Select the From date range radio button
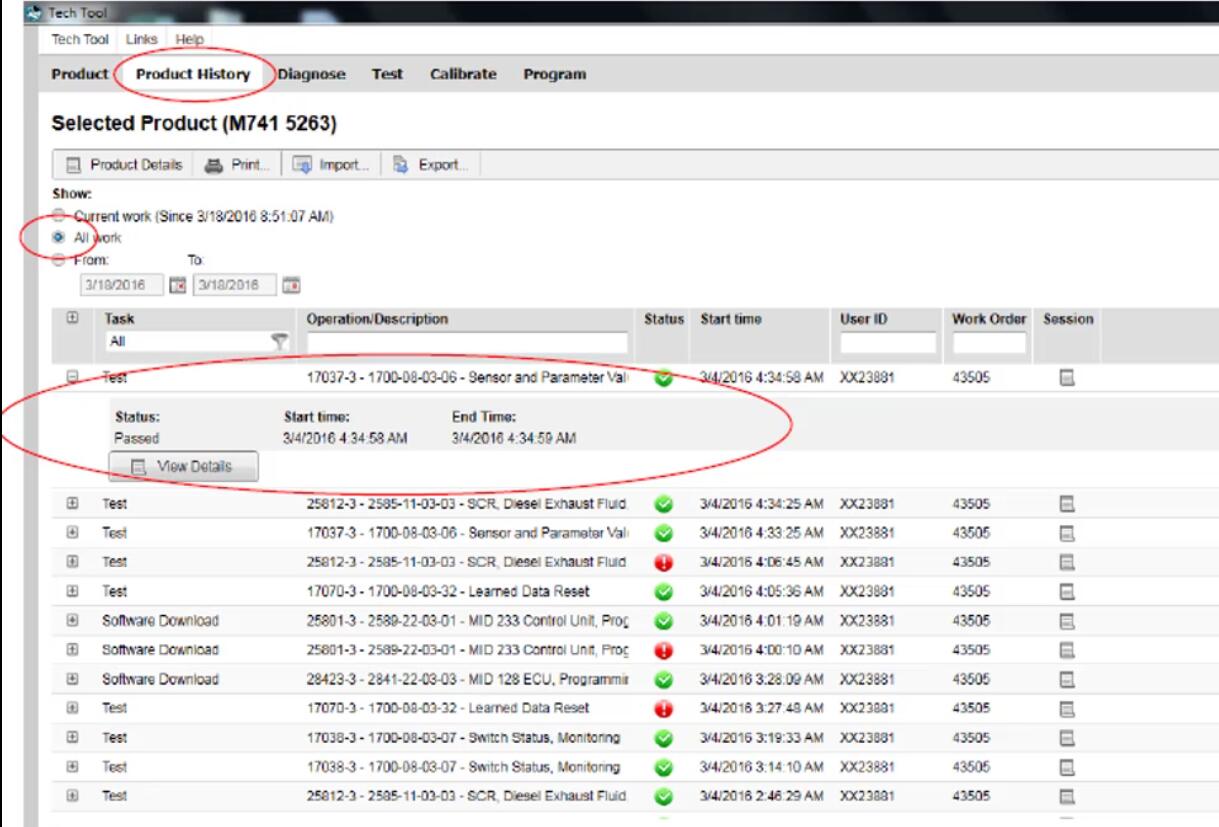Image resolution: width=1219 pixels, height=827 pixels. pyautogui.click(x=59, y=259)
